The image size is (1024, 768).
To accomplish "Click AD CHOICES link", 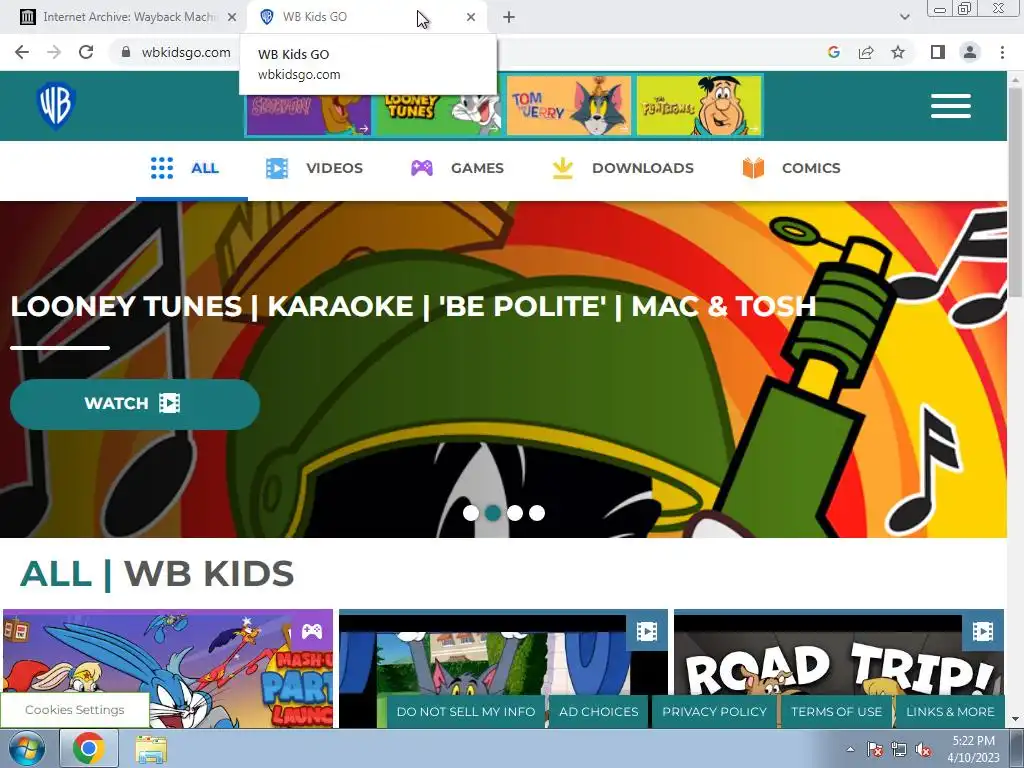I will tap(599, 712).
